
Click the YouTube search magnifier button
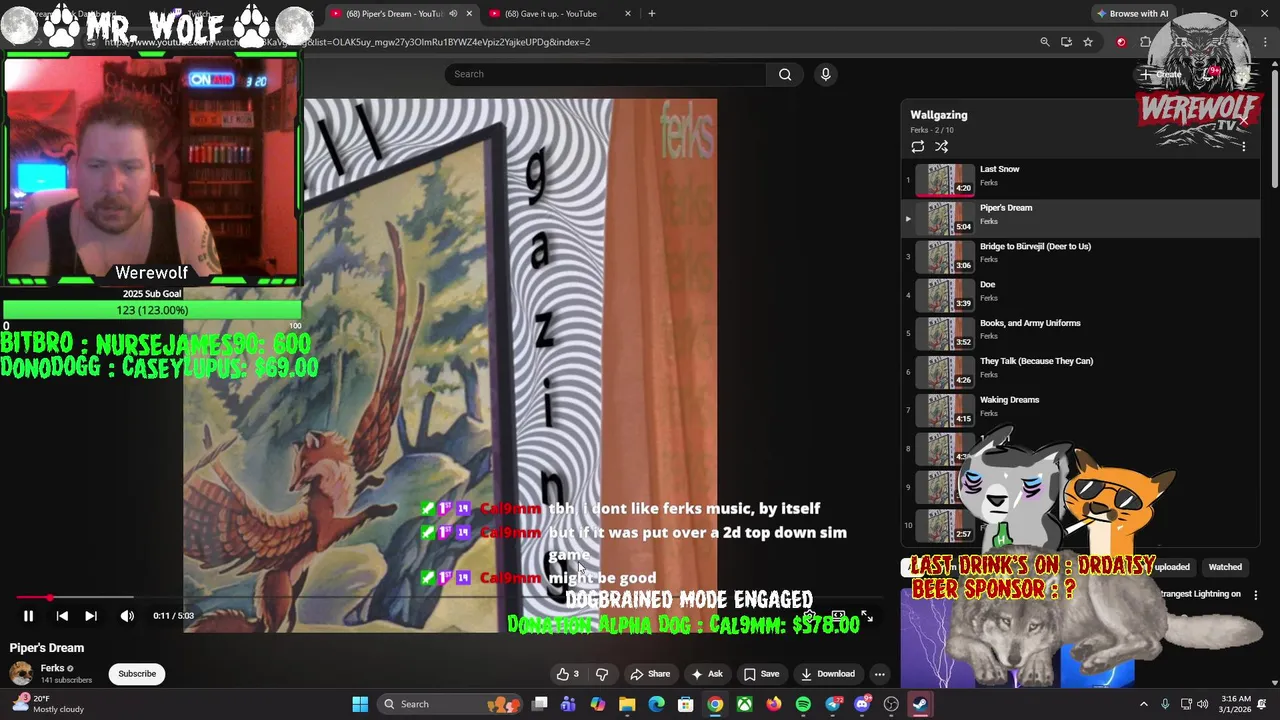pyautogui.click(x=785, y=74)
